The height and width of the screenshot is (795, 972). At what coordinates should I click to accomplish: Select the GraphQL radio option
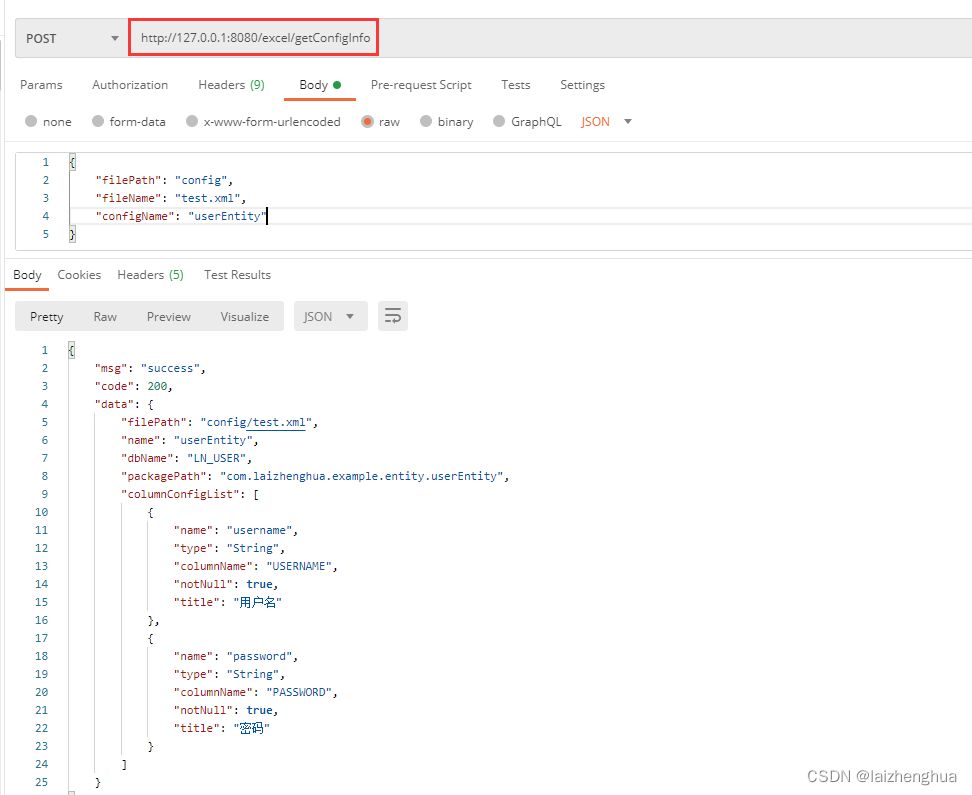(x=499, y=122)
